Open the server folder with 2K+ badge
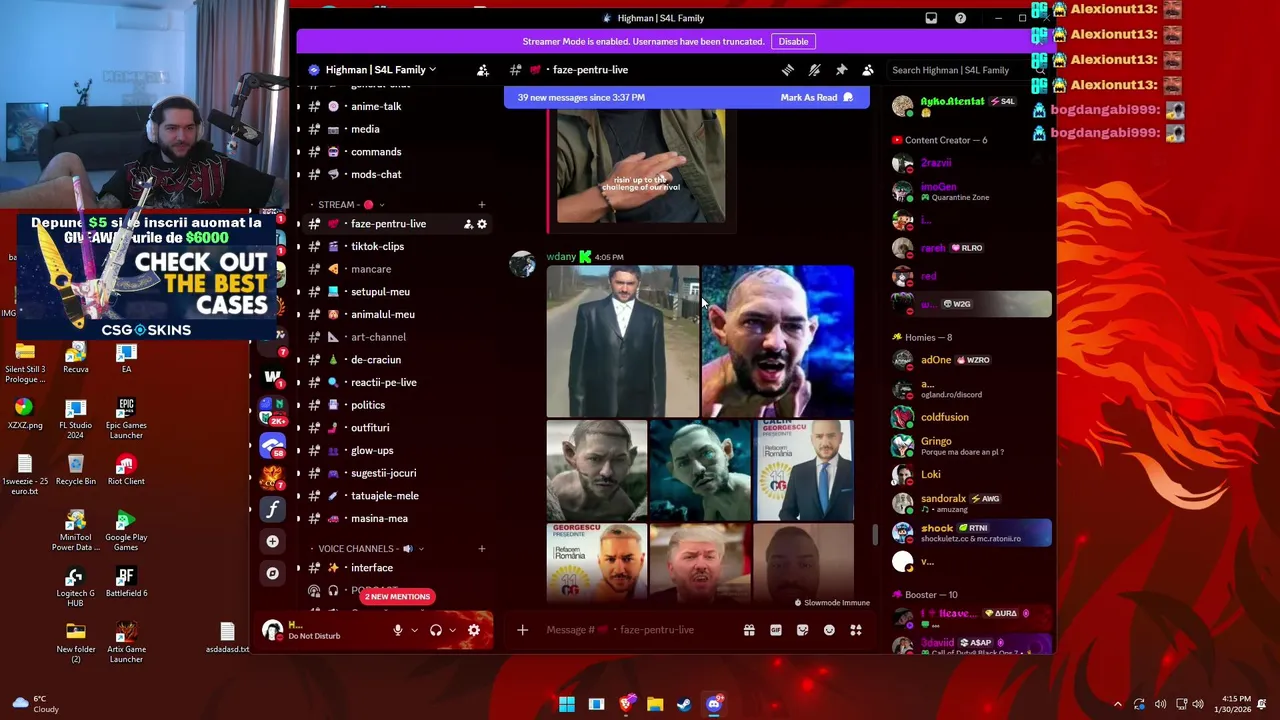1280x720 pixels. 272,411
